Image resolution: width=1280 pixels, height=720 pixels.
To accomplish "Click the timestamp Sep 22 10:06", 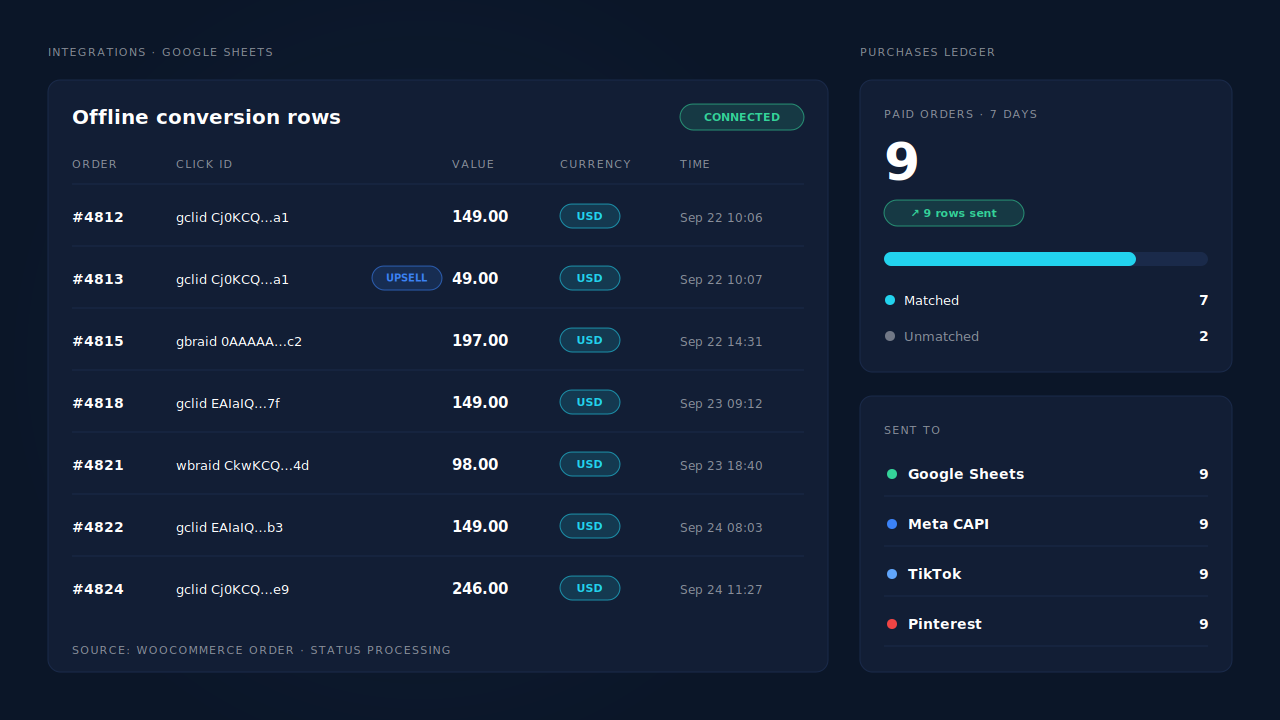I will 721,217.
